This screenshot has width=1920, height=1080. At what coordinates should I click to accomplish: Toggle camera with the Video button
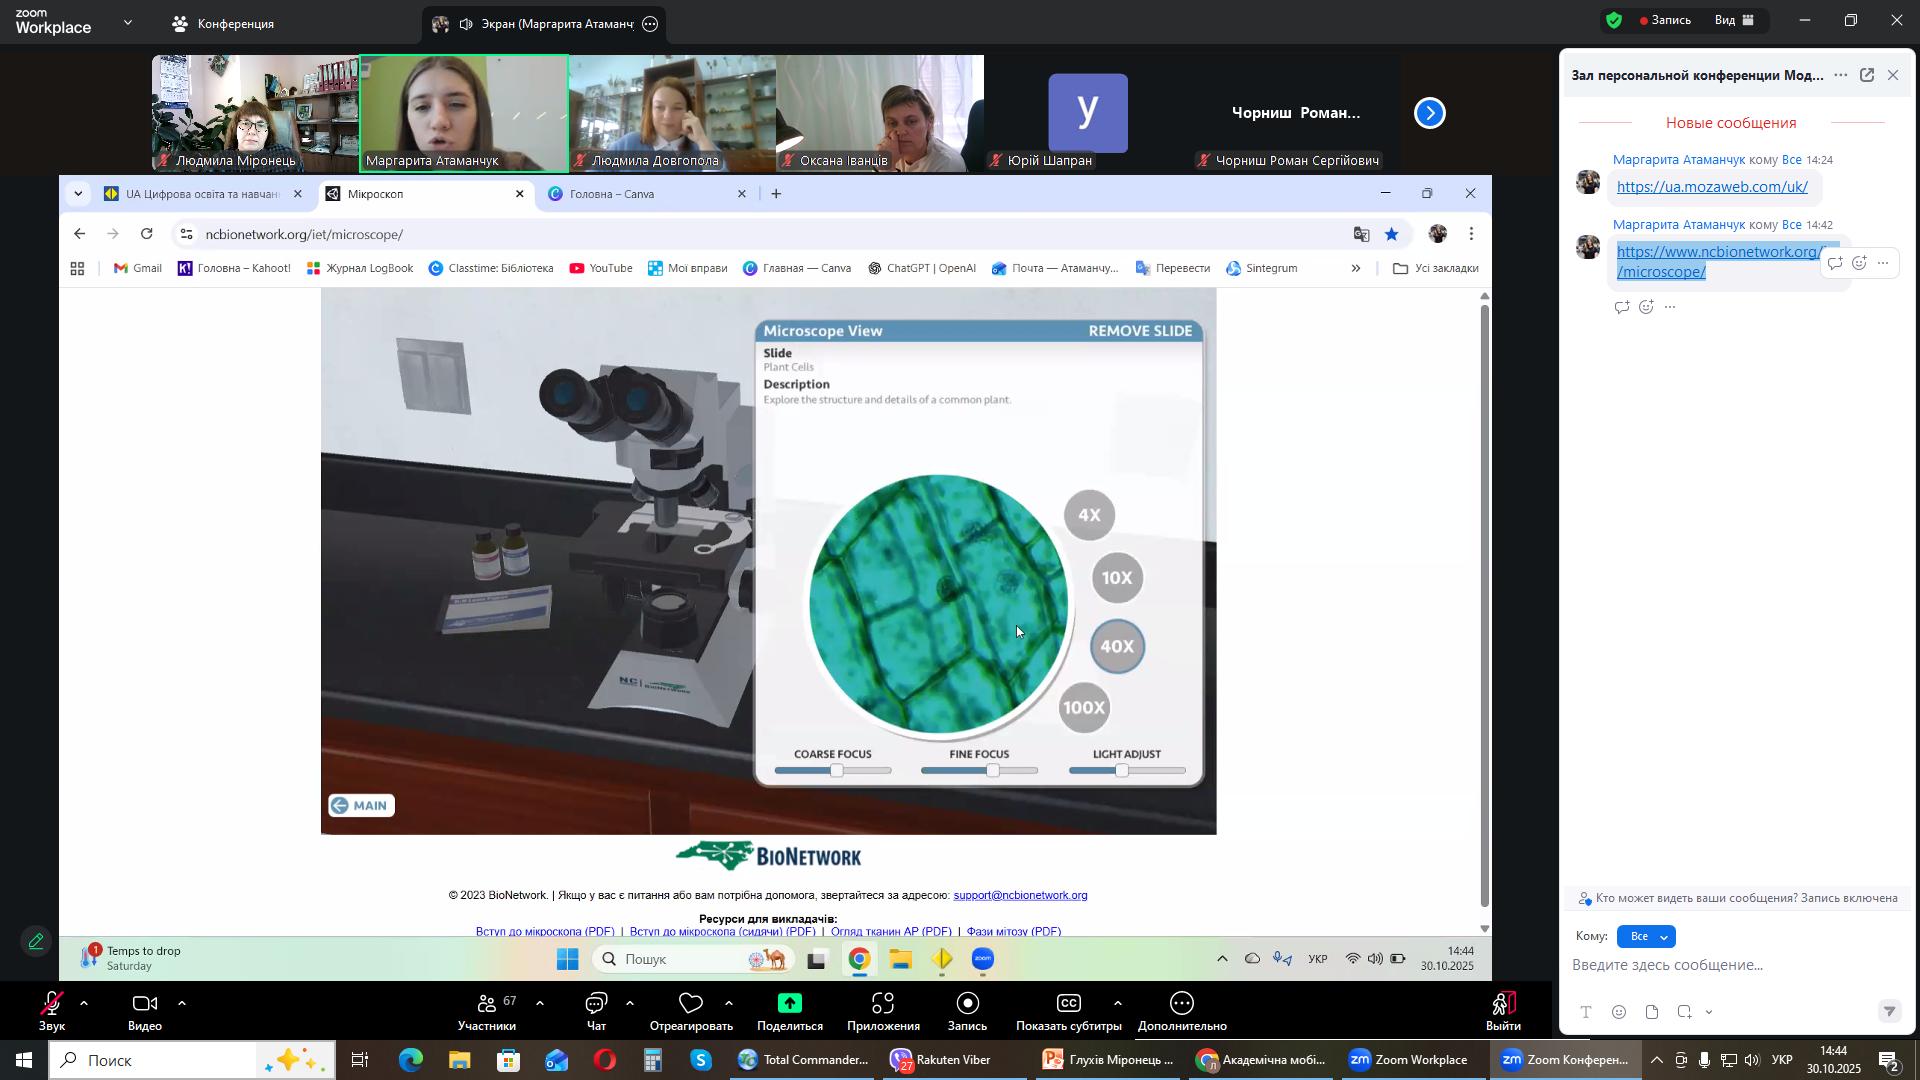pyautogui.click(x=144, y=1004)
